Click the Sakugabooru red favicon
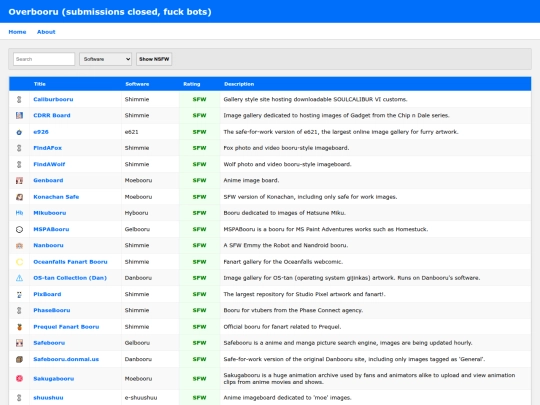This screenshot has height=405, width=540. point(19,378)
